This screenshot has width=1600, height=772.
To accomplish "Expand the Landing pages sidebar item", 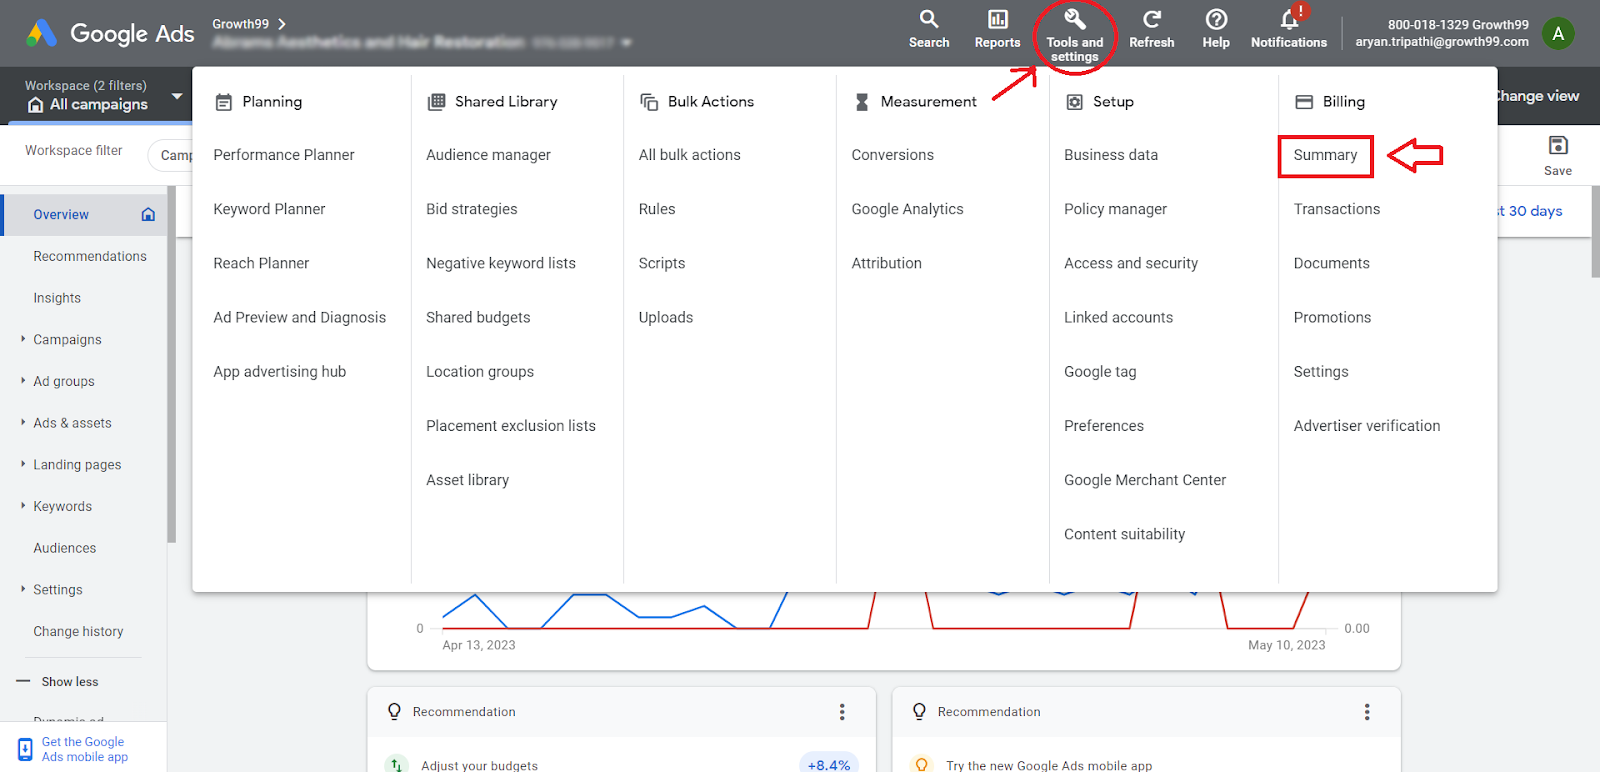I will (23, 464).
